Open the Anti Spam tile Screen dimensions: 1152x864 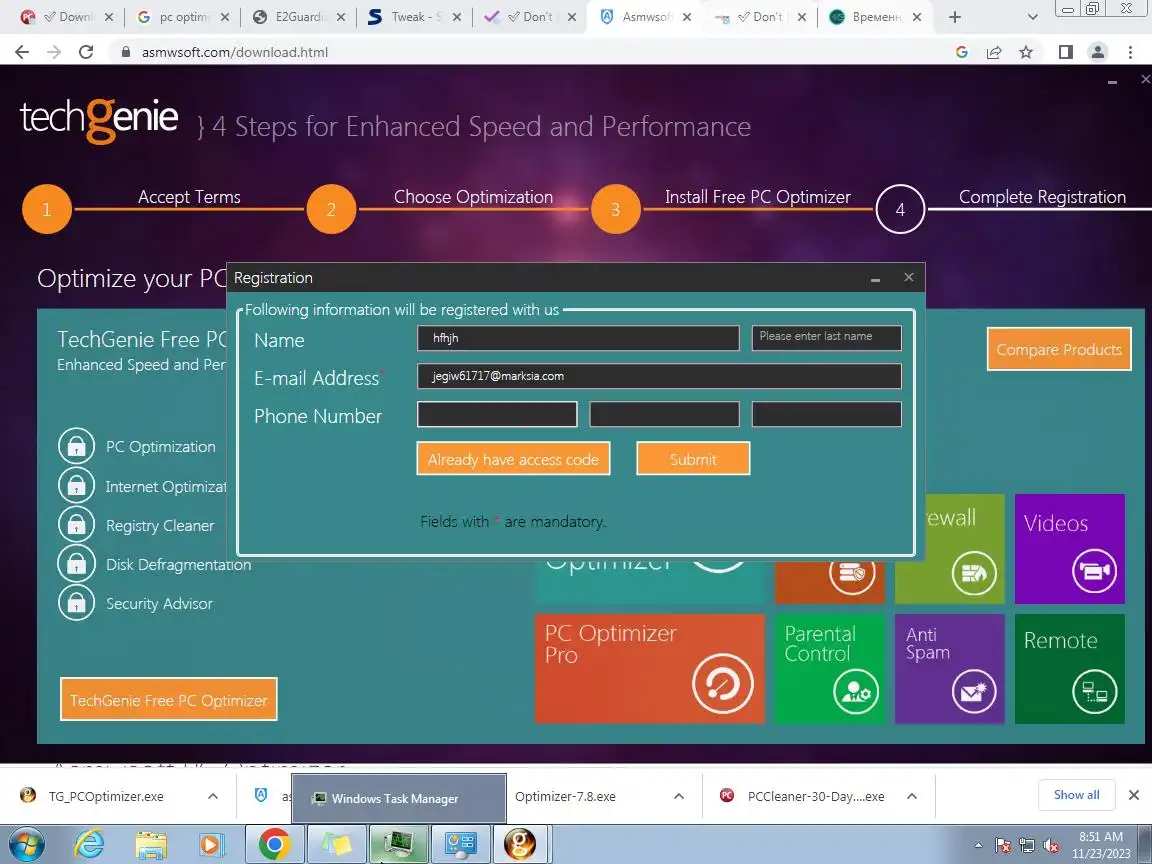(949, 669)
